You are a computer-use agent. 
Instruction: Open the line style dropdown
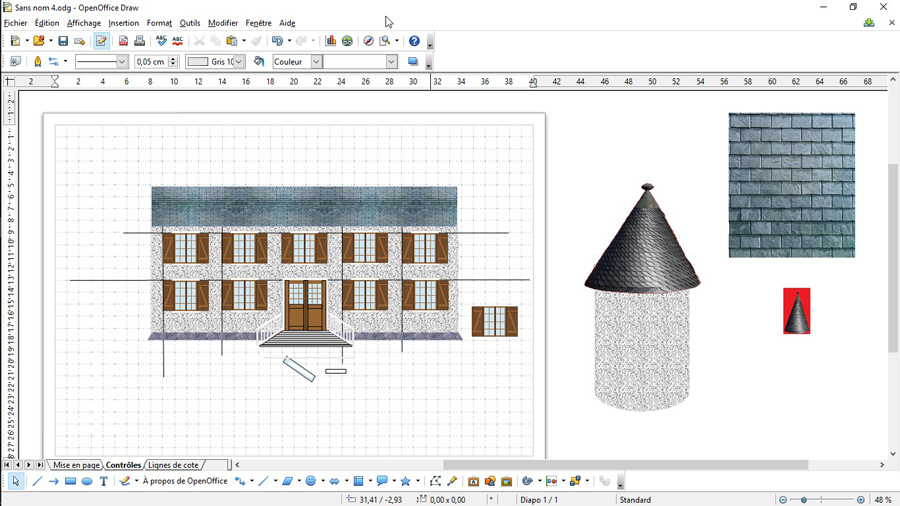122,62
